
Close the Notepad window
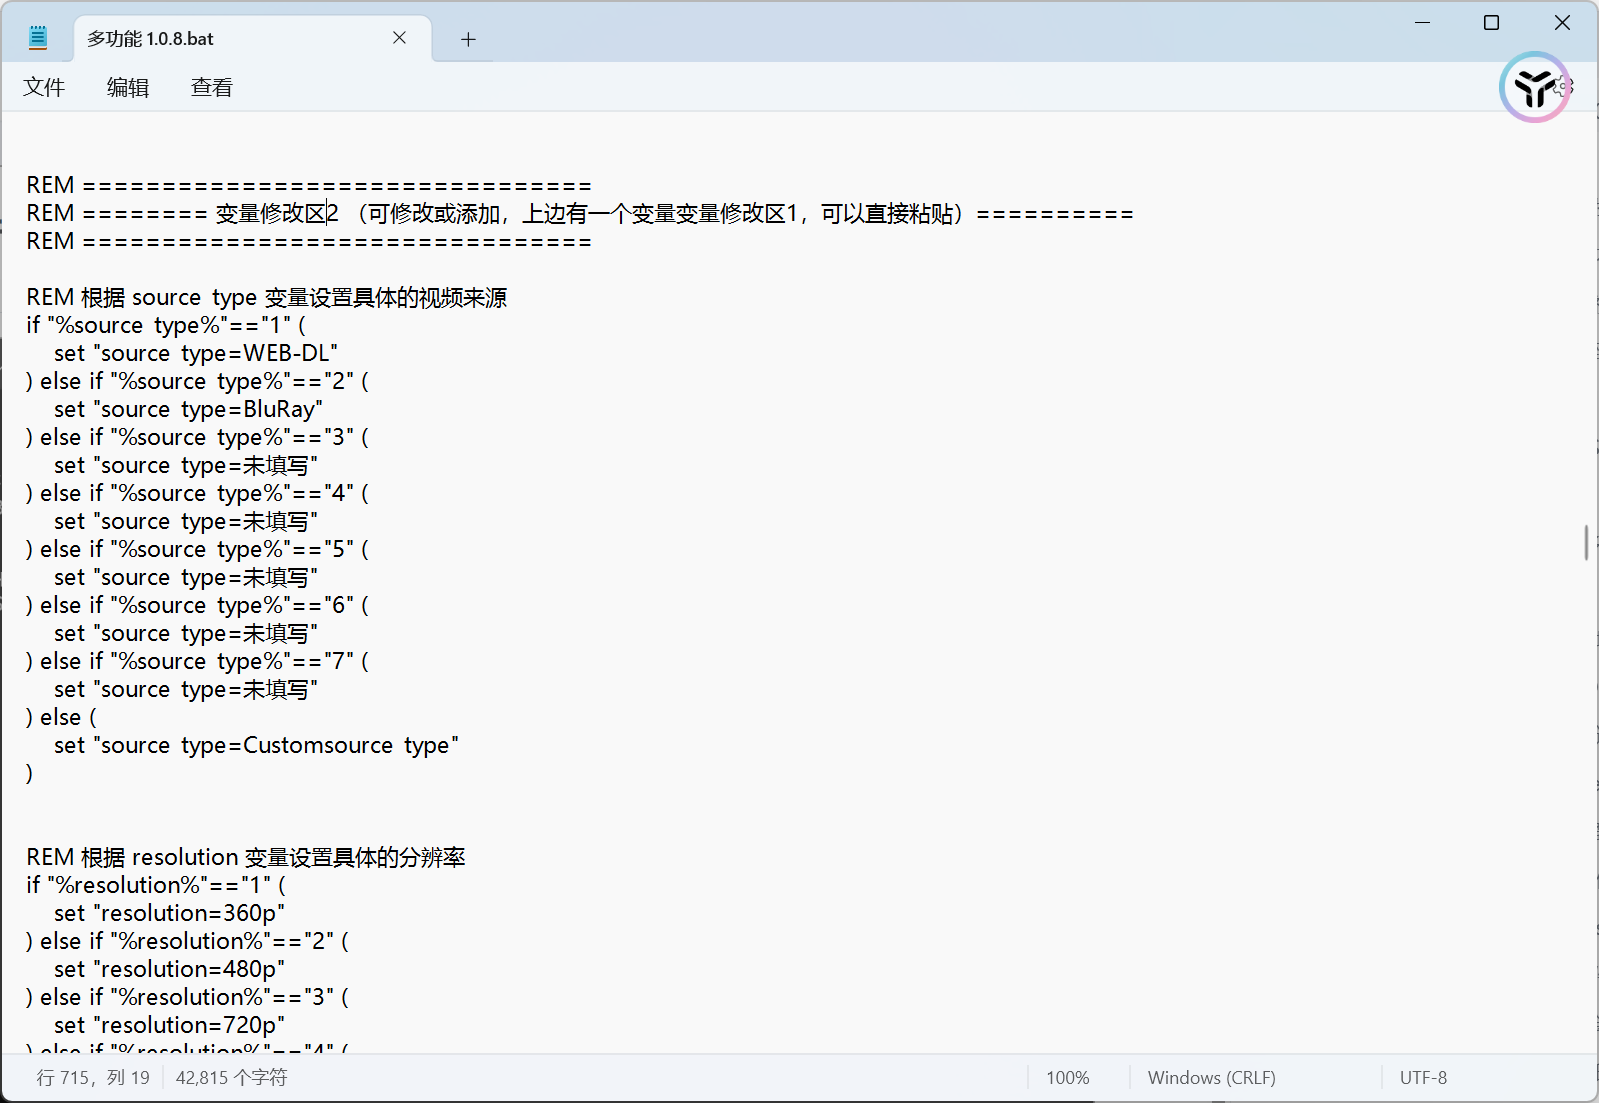(x=1561, y=23)
